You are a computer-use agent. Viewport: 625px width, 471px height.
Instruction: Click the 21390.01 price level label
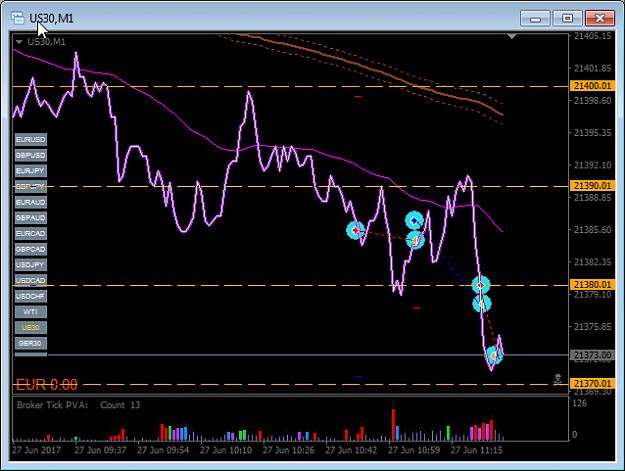(x=593, y=186)
